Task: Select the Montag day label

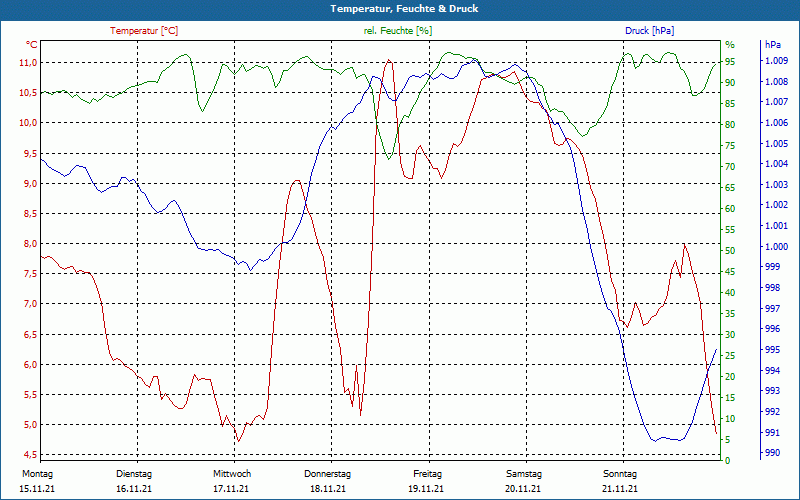Action: 38,474
